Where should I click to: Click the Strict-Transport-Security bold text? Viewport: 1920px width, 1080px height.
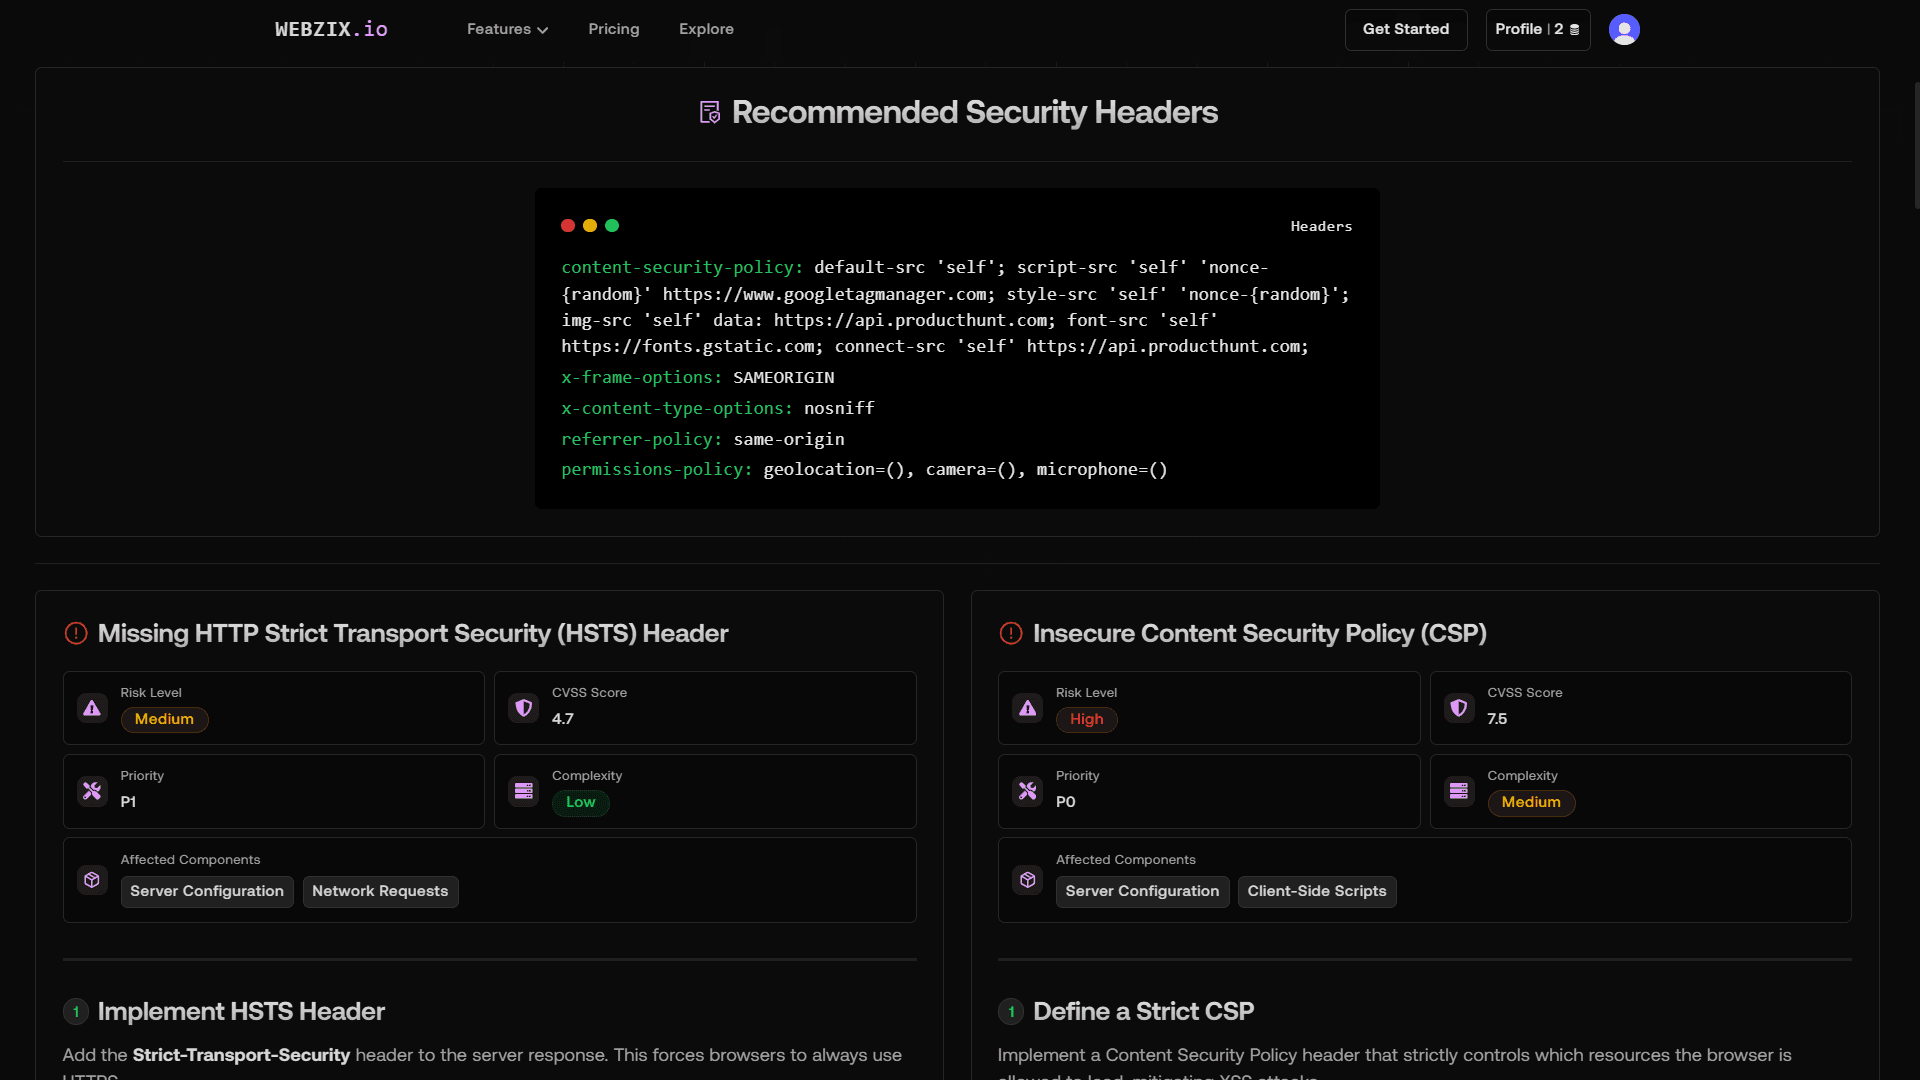241,1055
